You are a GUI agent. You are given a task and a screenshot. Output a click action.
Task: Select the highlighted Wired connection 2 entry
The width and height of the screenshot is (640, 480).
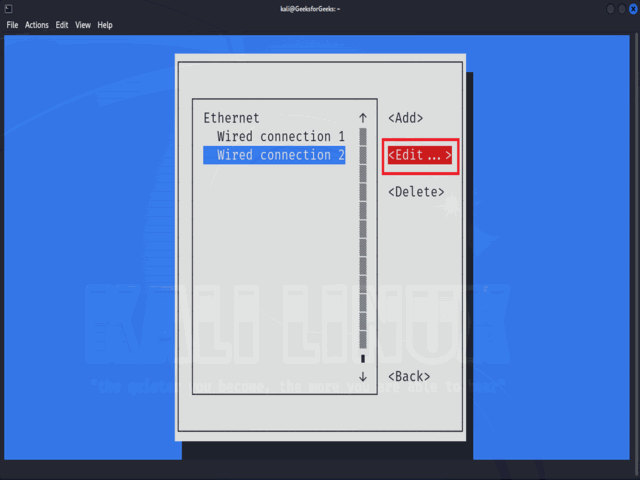[x=274, y=155]
